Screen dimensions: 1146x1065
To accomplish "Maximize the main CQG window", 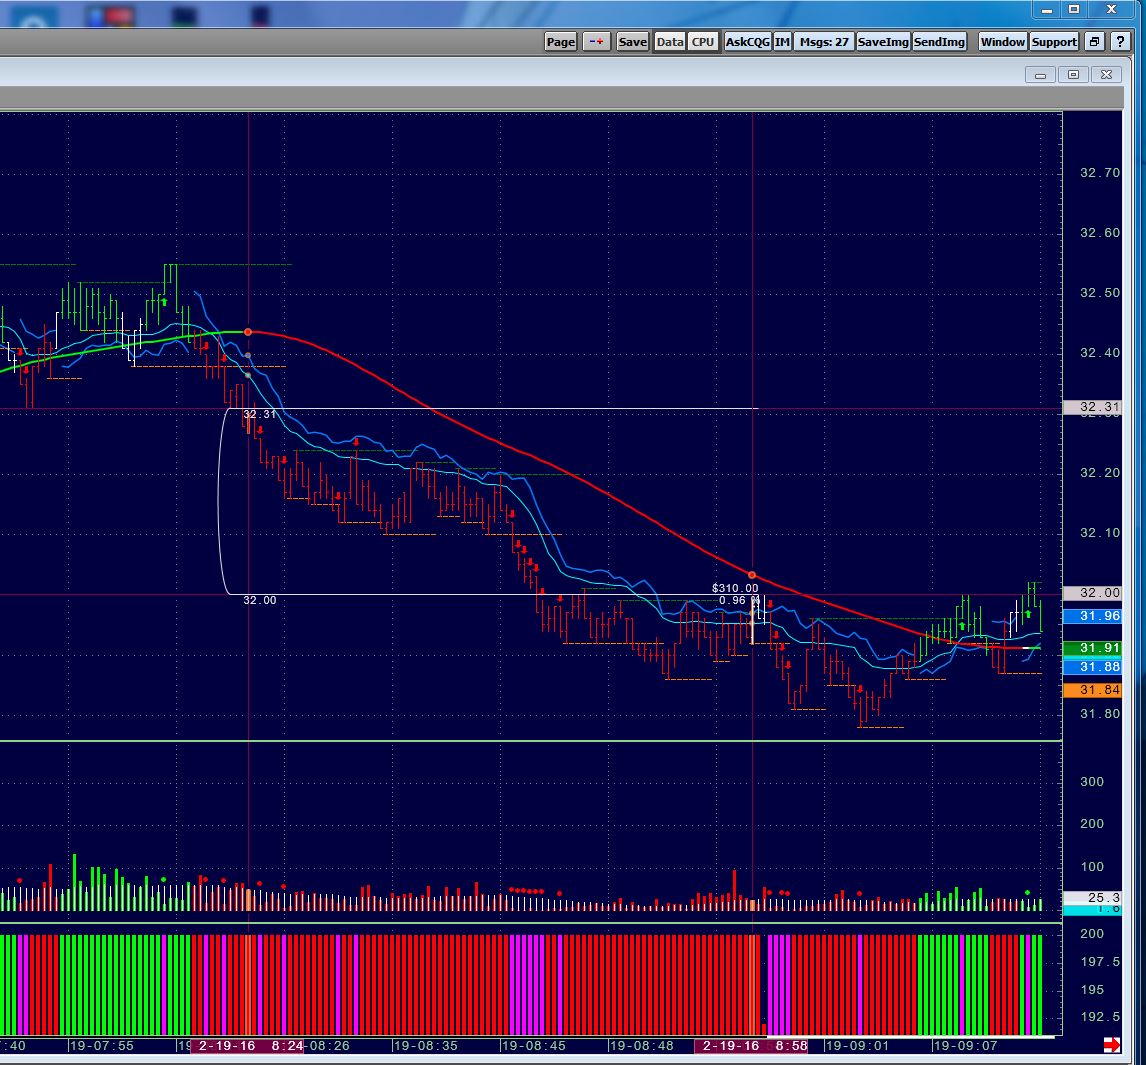I will [1074, 10].
